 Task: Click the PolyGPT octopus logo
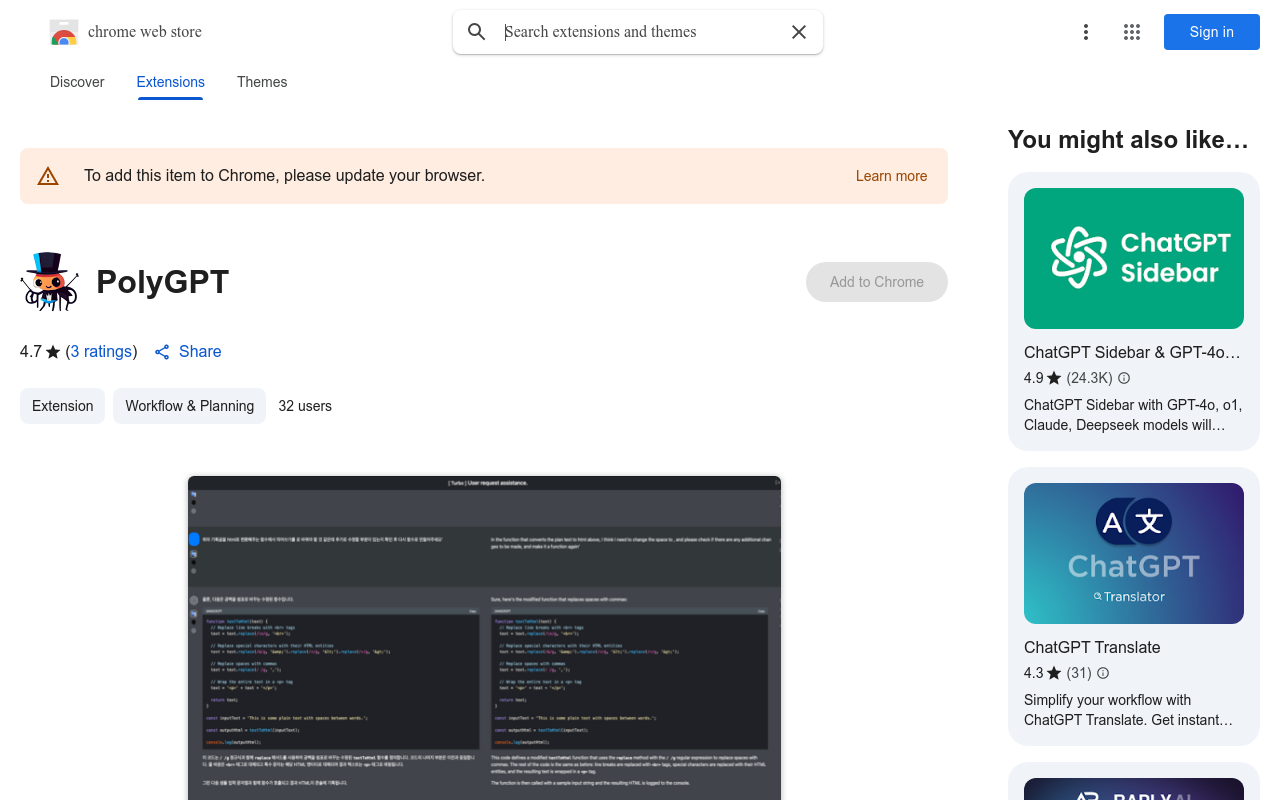pyautogui.click(x=49, y=281)
